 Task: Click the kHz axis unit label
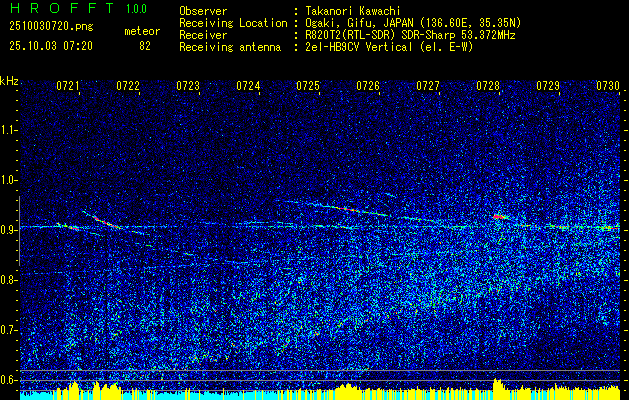click(9, 81)
